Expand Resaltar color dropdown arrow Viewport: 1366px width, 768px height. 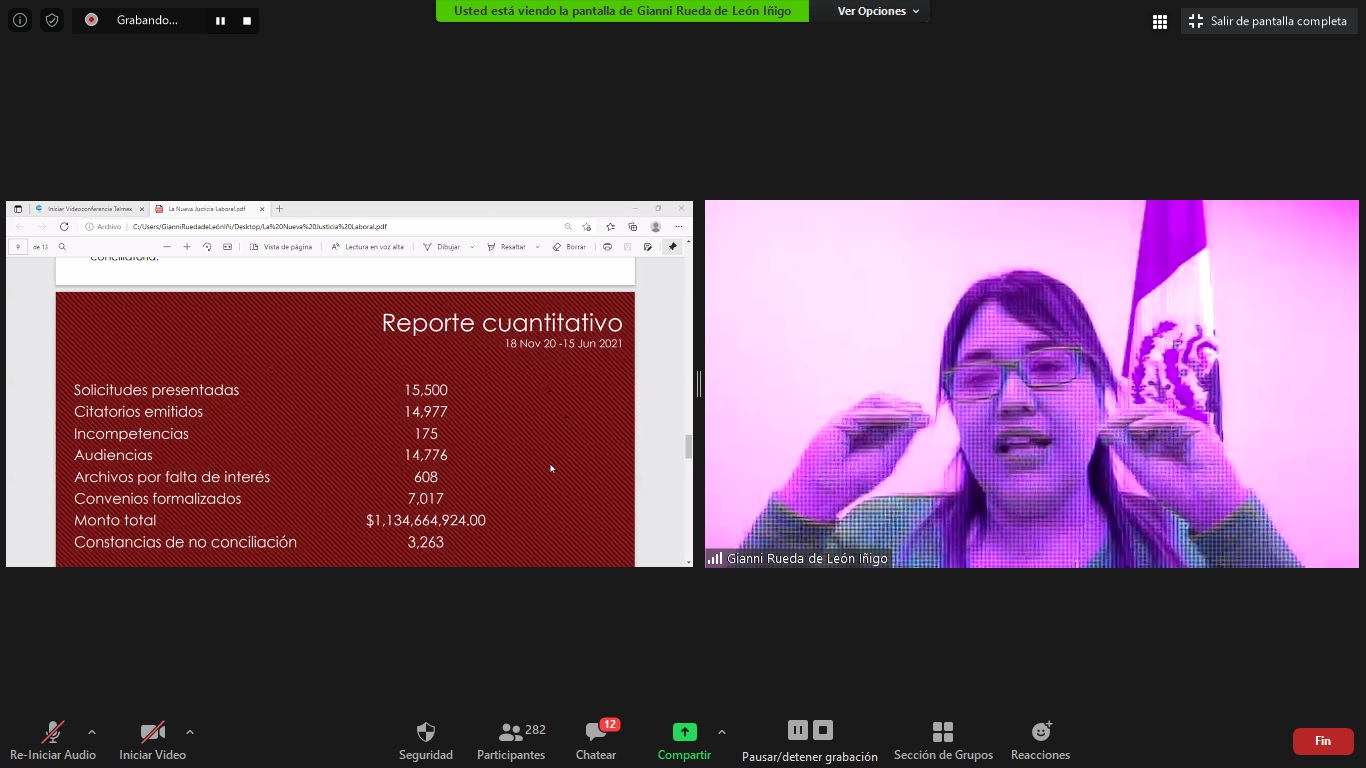(538, 247)
